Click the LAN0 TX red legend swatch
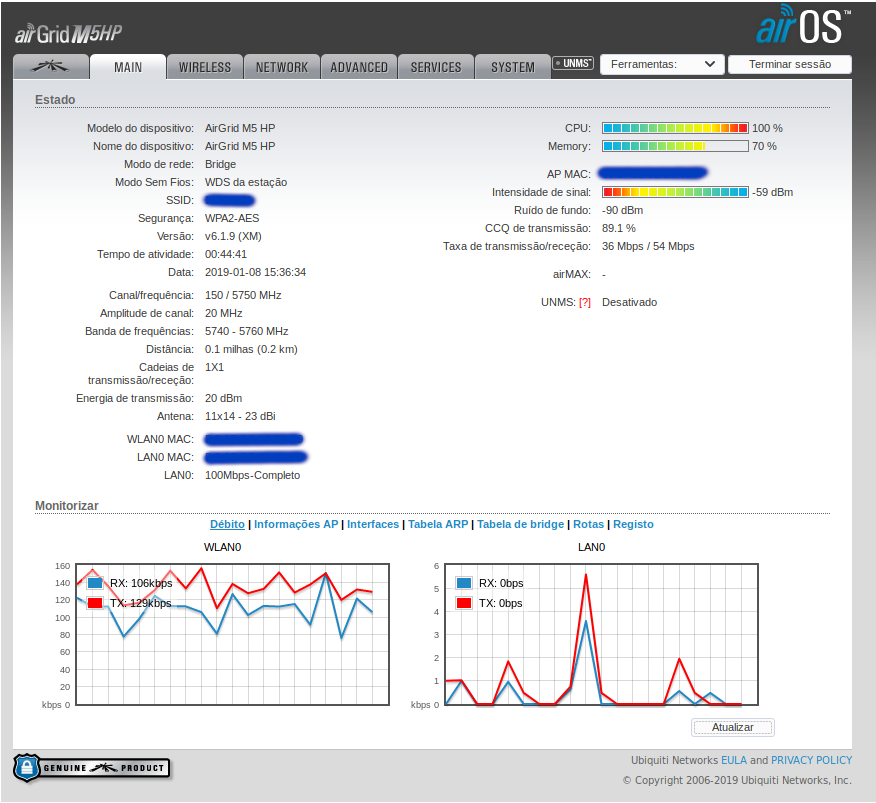Viewport: 876px width, 803px height. click(x=464, y=603)
